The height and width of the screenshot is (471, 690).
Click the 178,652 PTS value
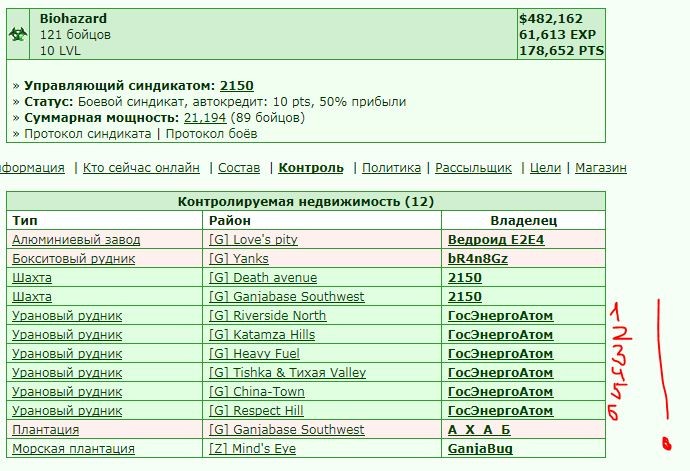coord(562,51)
